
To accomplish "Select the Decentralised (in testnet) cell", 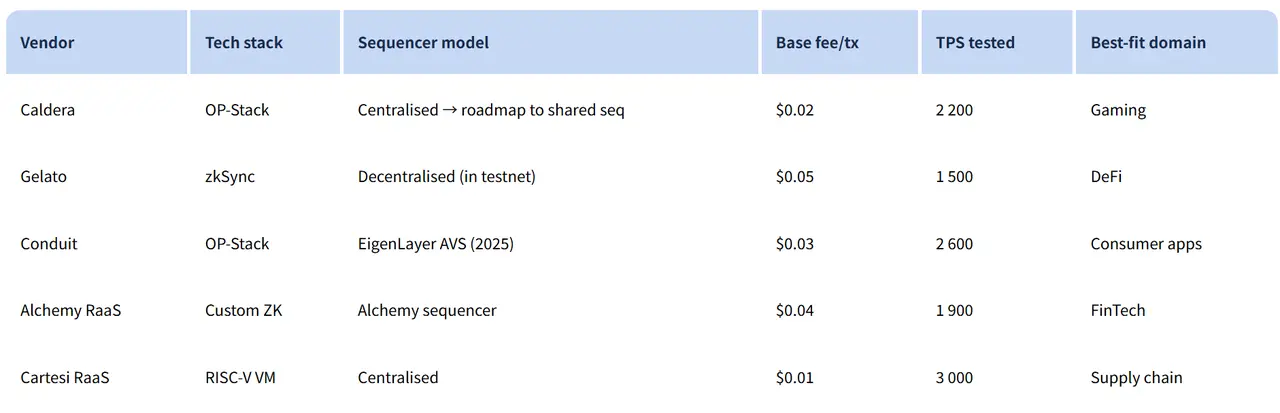I will tap(447, 177).
